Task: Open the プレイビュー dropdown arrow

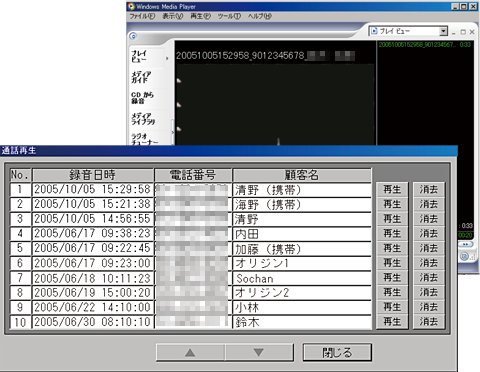Action: 443,31
